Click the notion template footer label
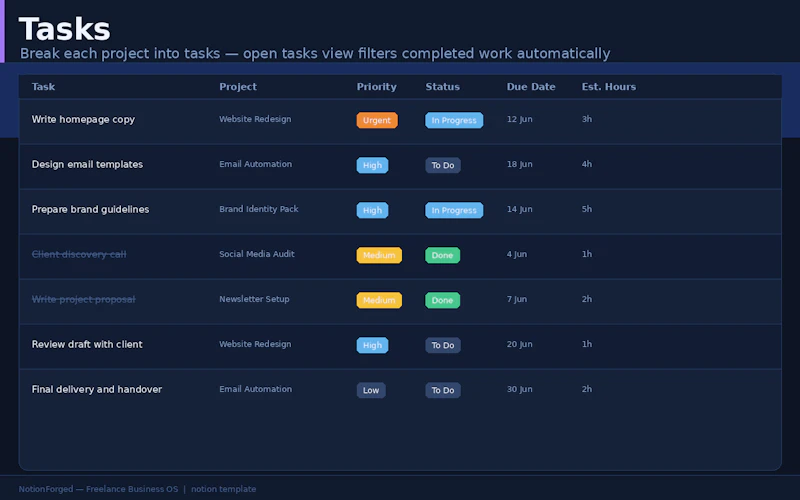The image size is (800, 500). [223, 489]
